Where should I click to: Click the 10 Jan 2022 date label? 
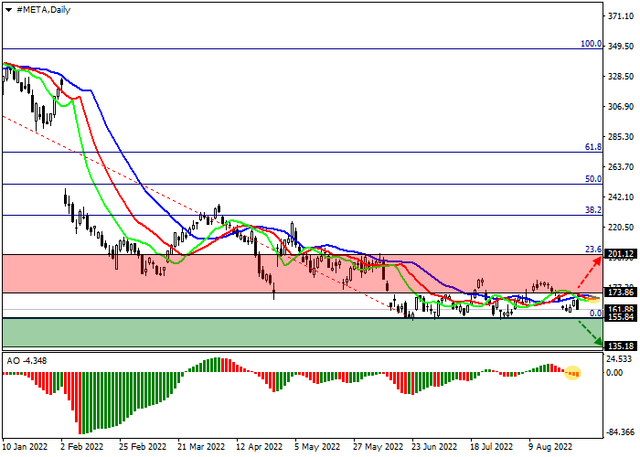pos(25,447)
